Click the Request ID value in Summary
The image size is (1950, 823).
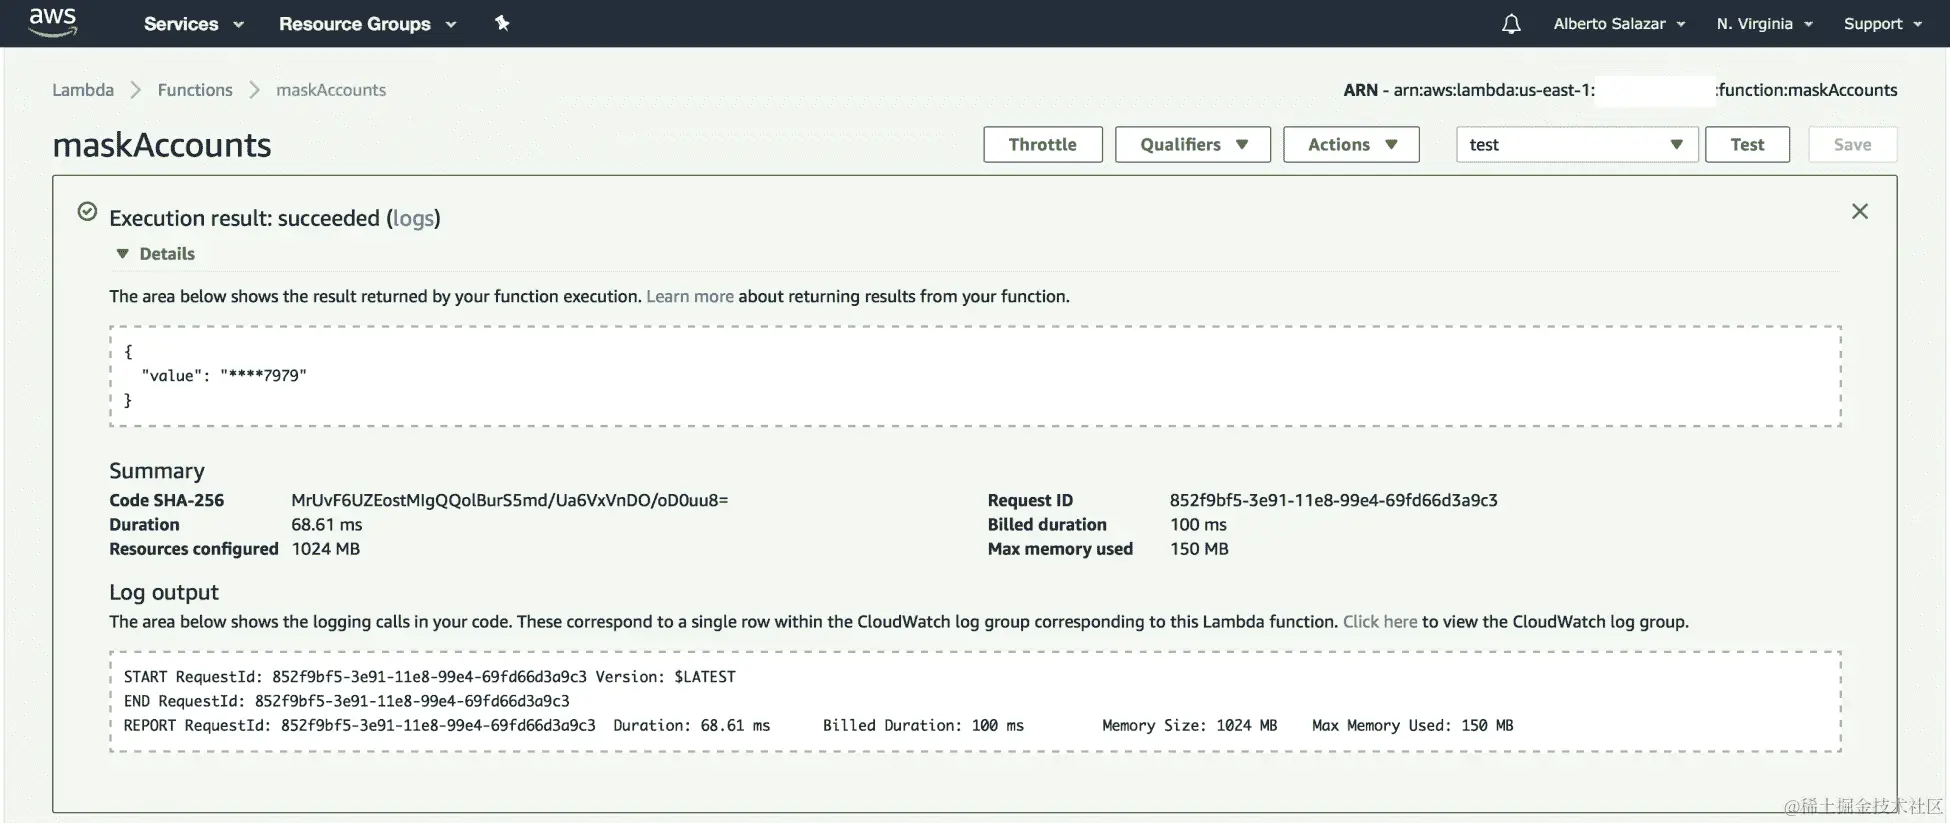click(1334, 500)
